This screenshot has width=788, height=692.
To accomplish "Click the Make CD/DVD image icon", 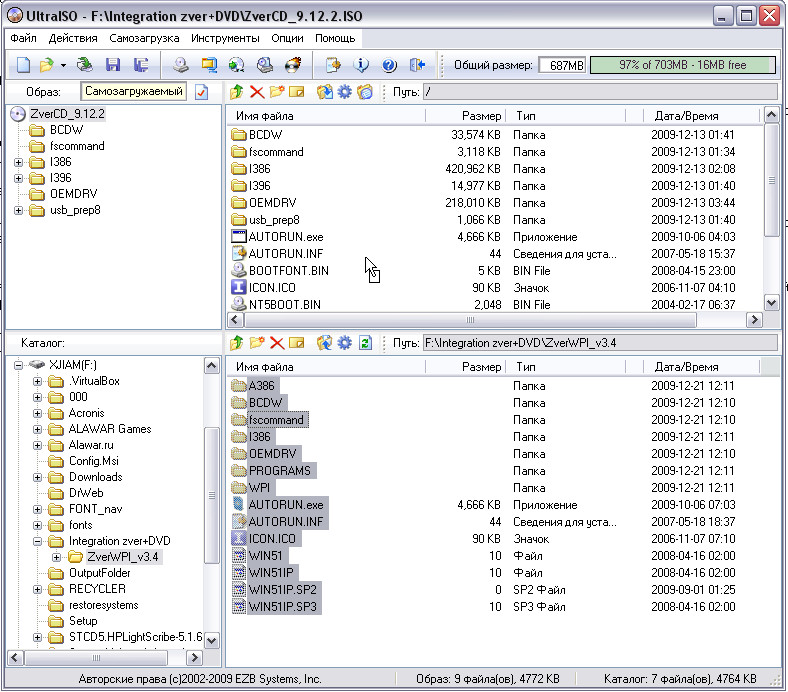I will [181, 65].
